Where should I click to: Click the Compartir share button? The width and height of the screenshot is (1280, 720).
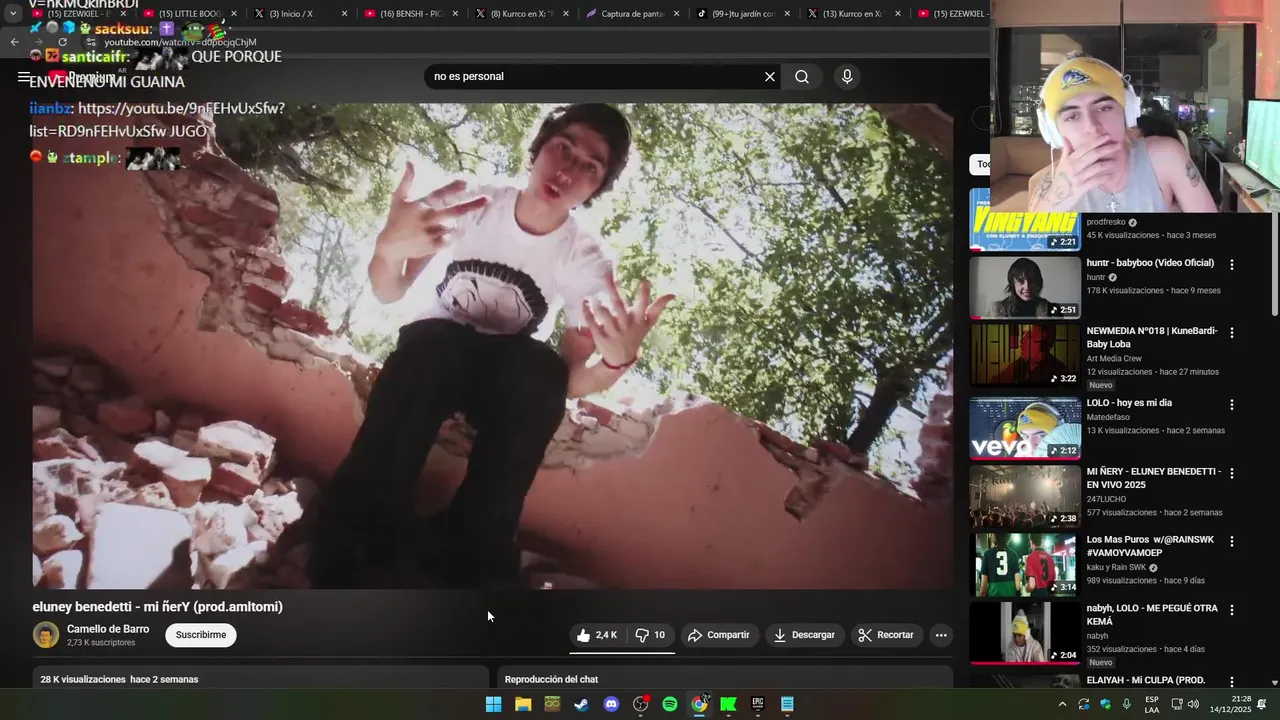(x=718, y=635)
